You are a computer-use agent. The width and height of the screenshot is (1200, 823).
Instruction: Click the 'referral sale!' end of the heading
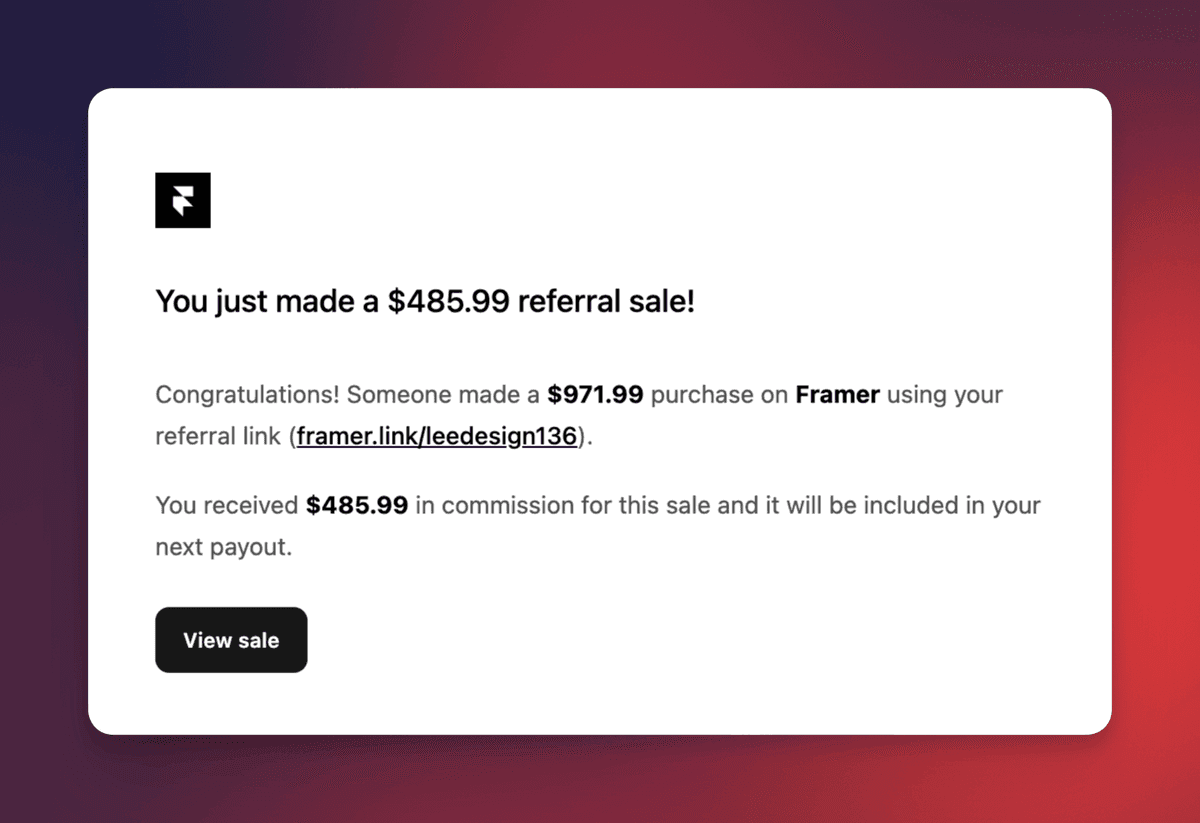click(607, 302)
